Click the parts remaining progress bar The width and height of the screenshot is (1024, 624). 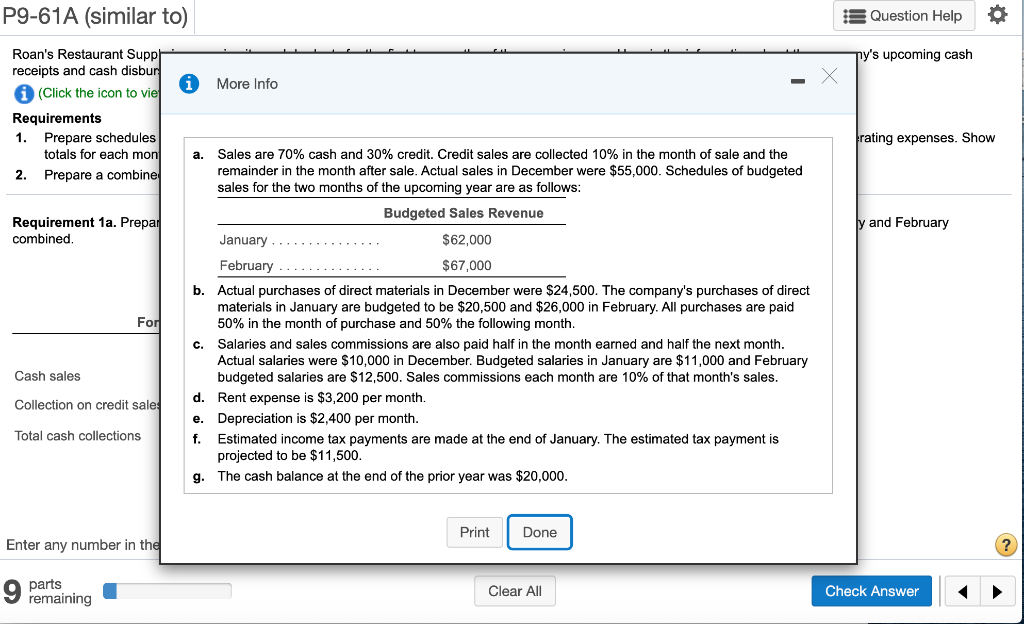(166, 590)
